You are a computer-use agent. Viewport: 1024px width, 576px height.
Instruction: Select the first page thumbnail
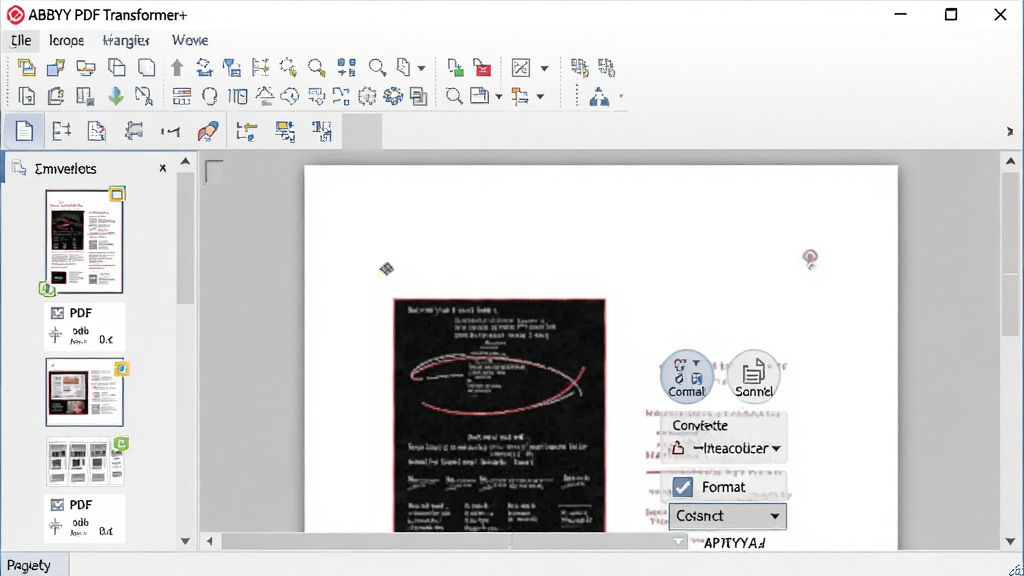click(84, 241)
